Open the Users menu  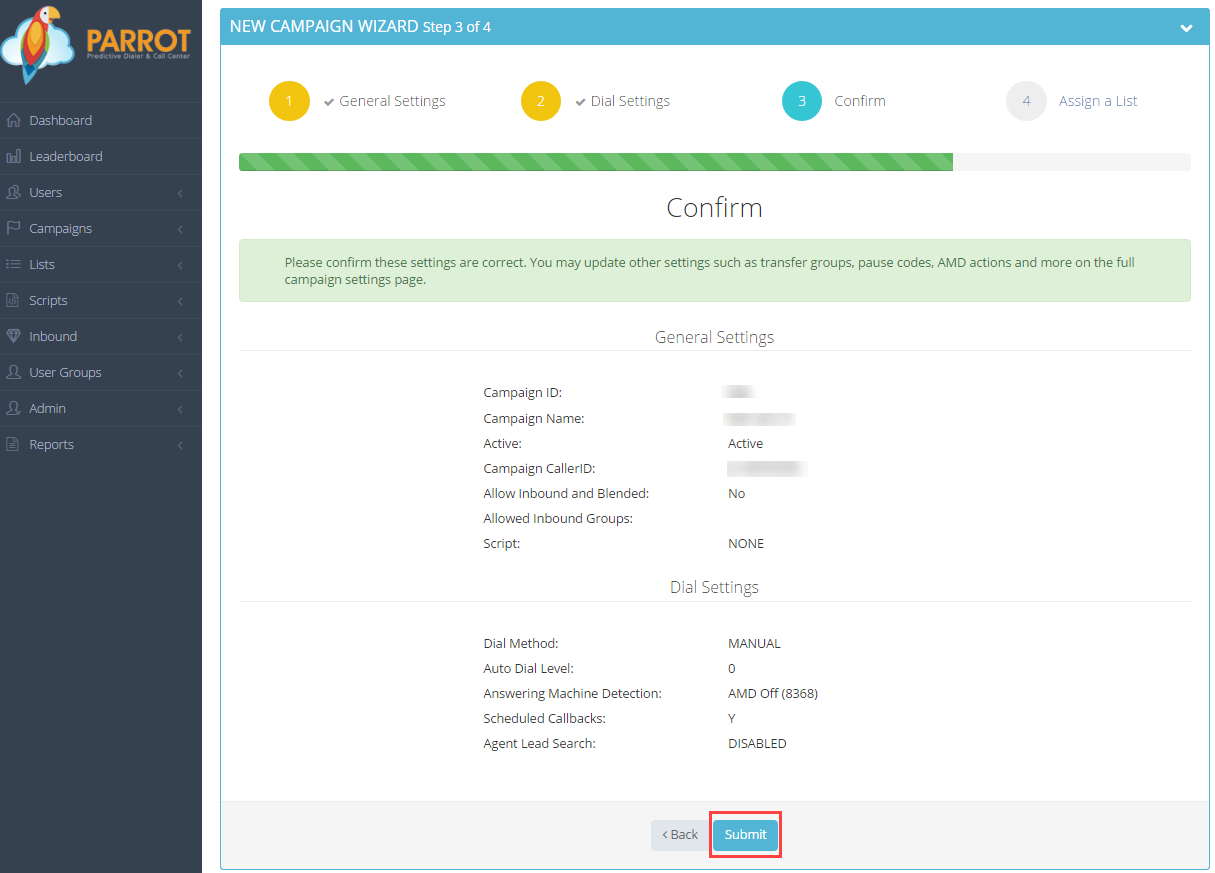[101, 192]
